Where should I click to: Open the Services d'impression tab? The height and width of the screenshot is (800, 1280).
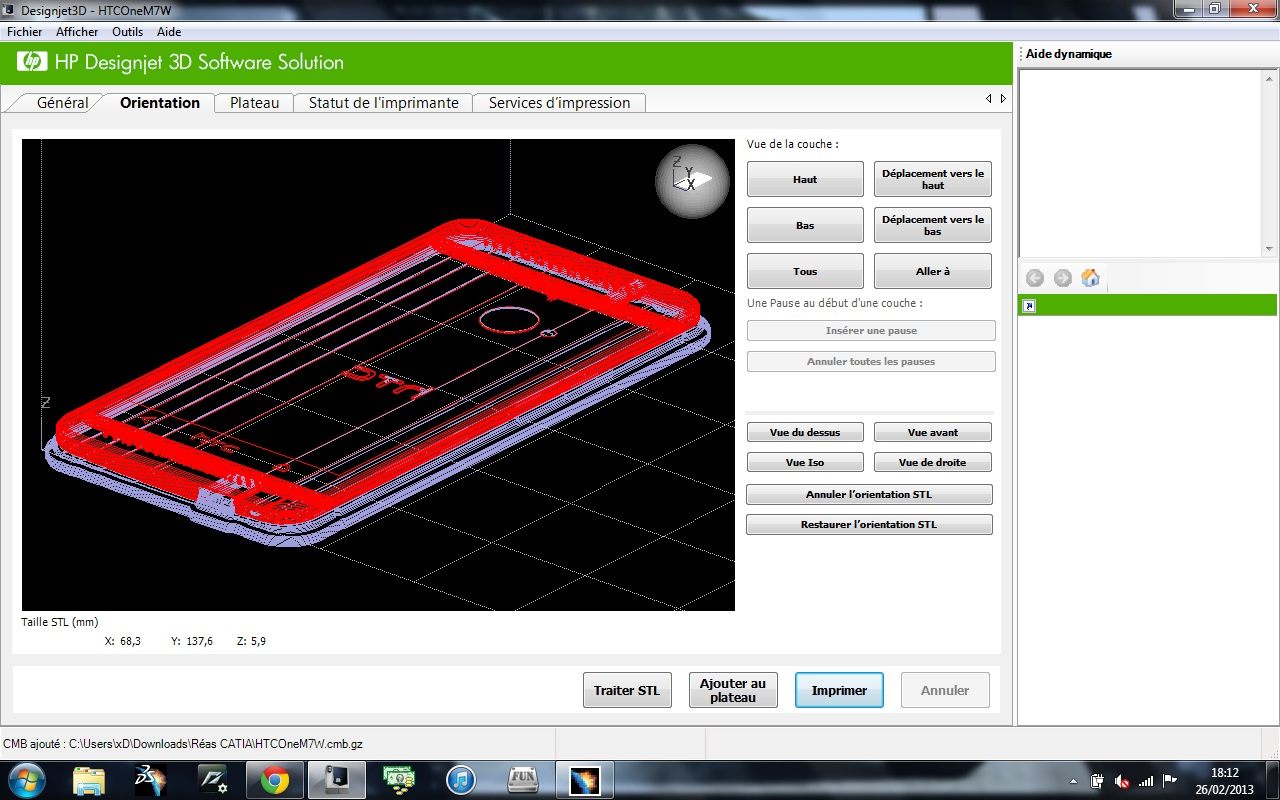pos(559,103)
